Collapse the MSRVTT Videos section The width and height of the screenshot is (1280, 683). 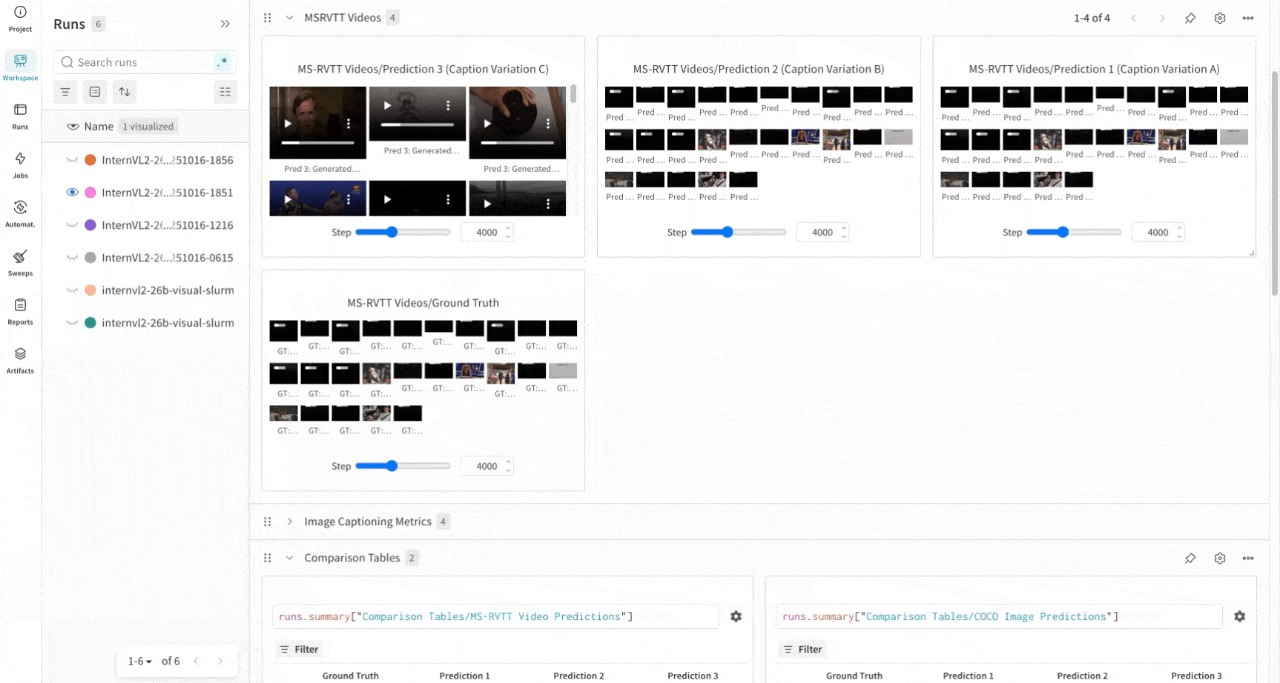pos(290,17)
